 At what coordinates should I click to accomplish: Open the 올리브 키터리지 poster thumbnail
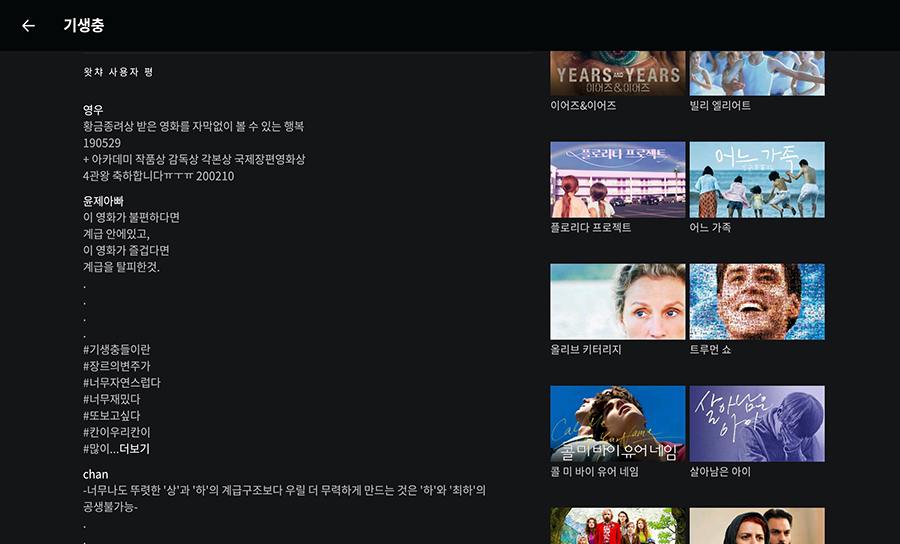(618, 301)
